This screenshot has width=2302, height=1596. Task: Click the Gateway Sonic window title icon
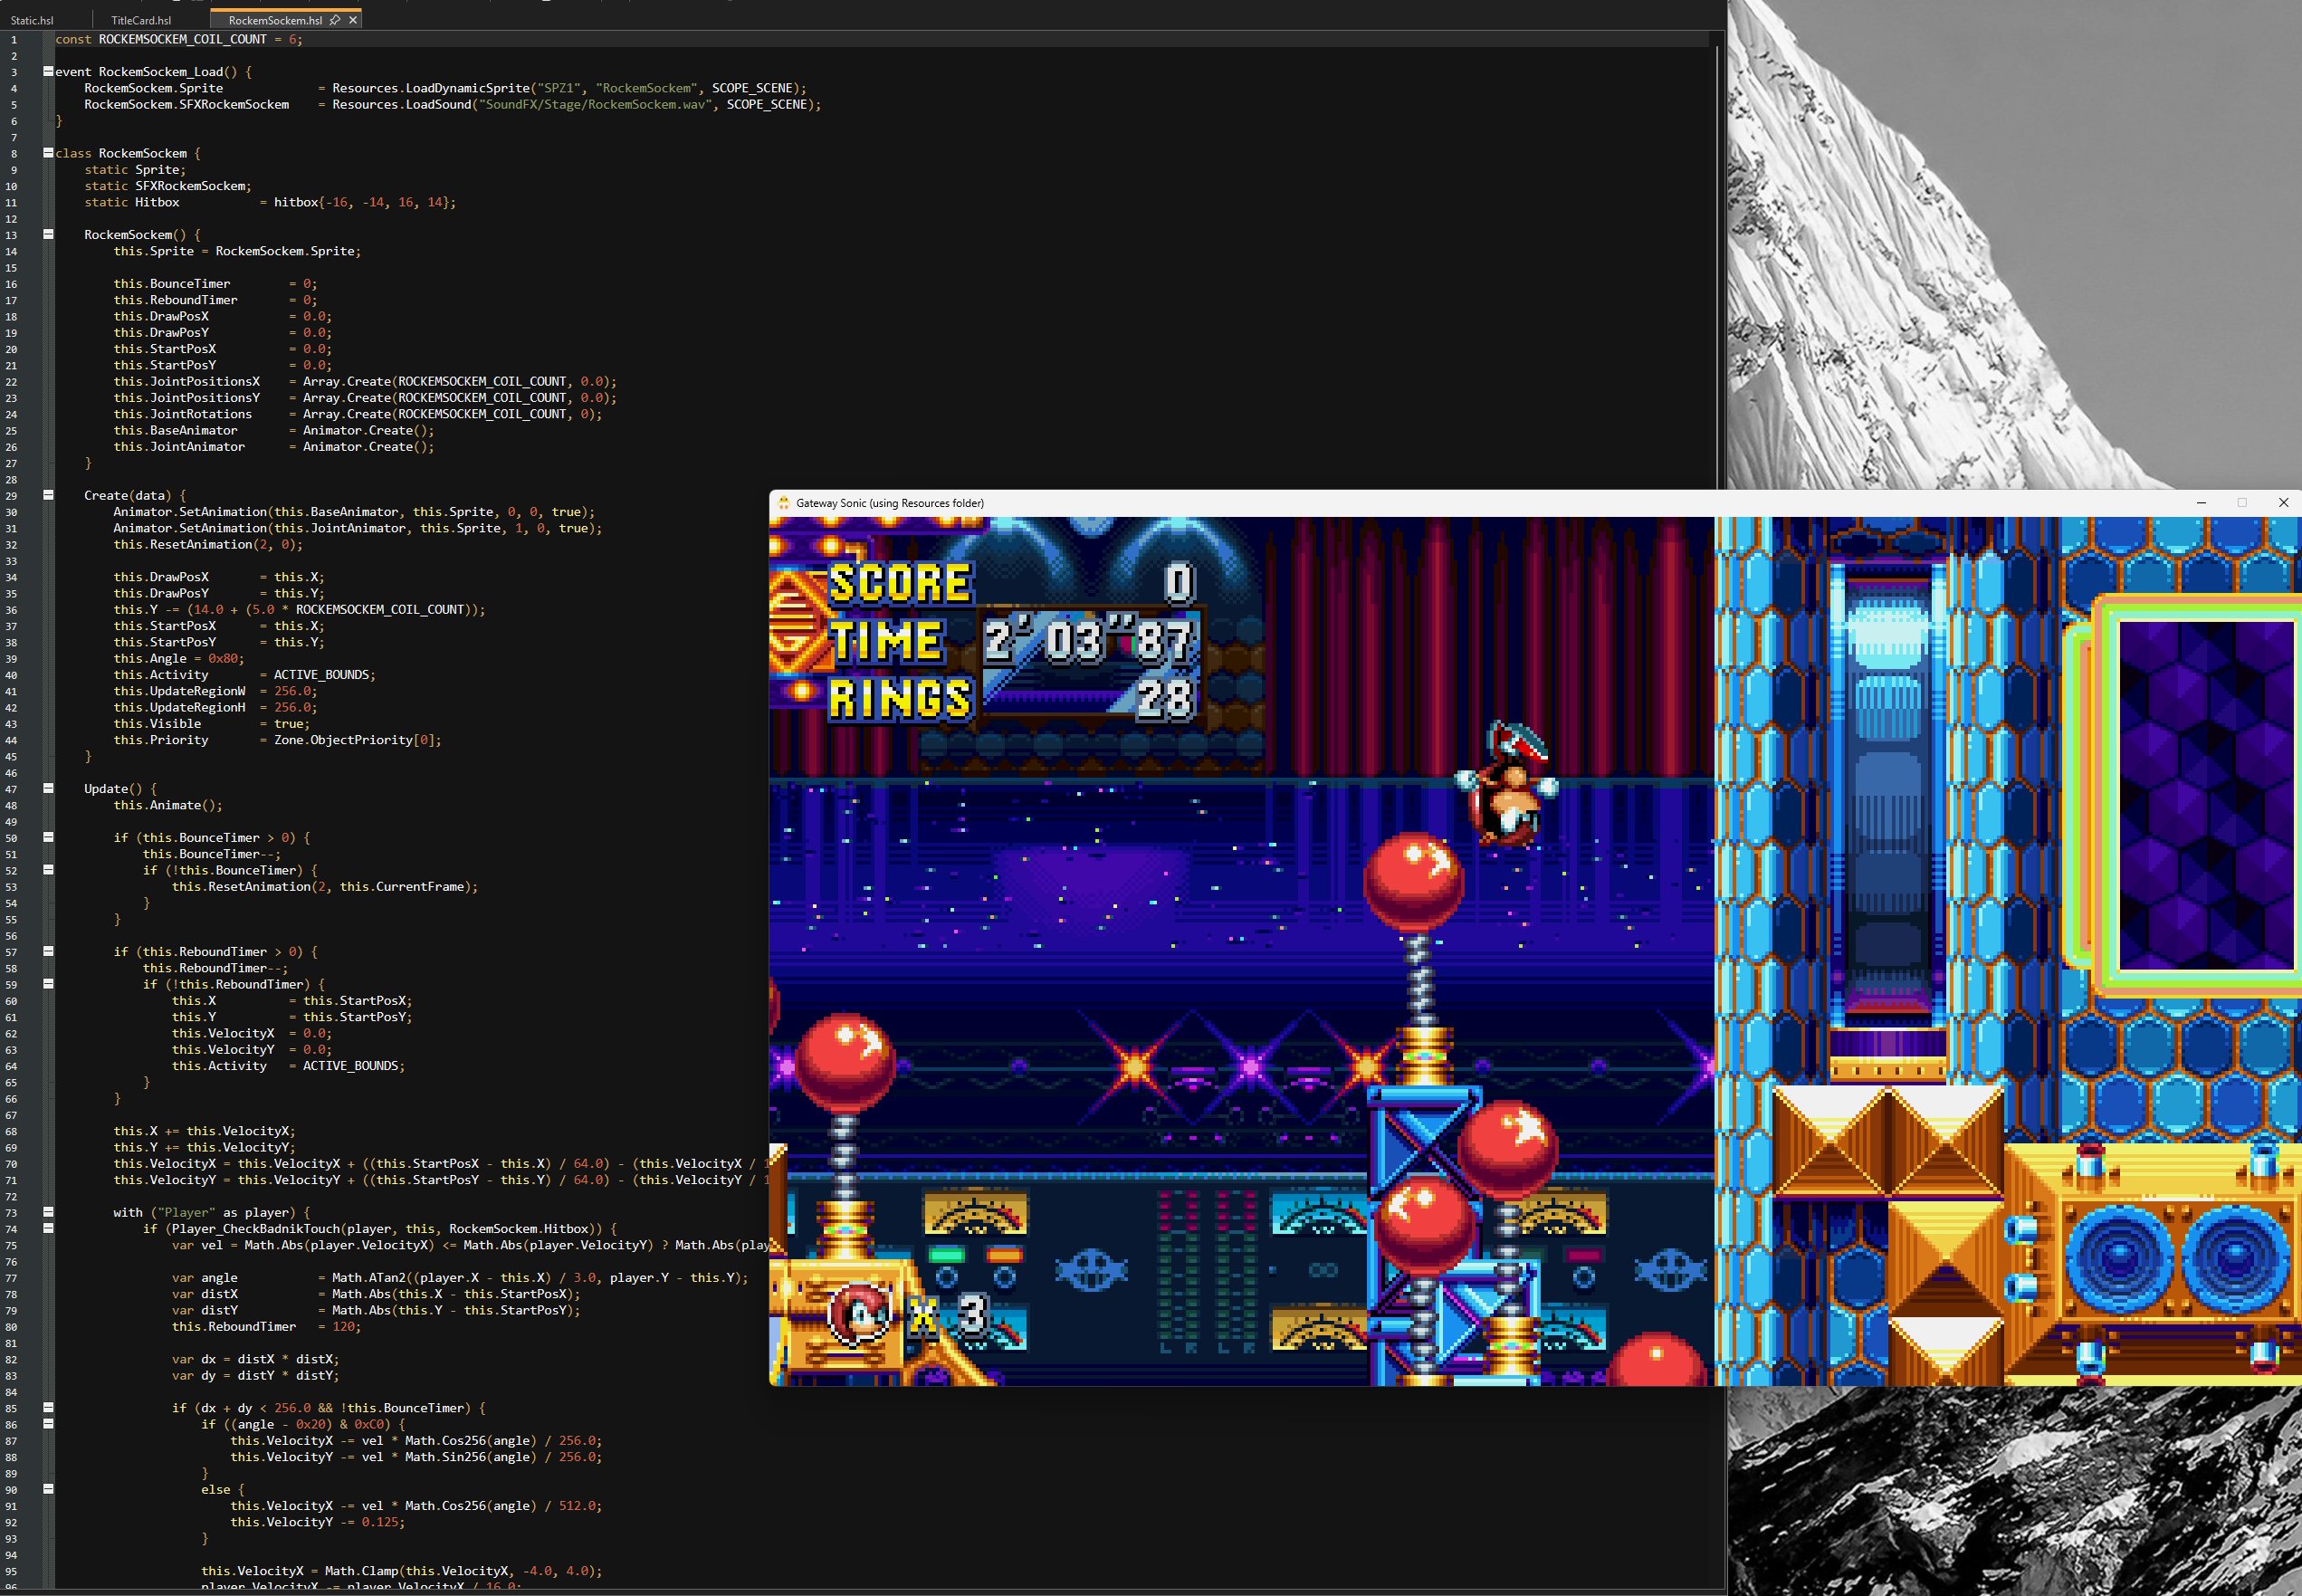tap(784, 503)
